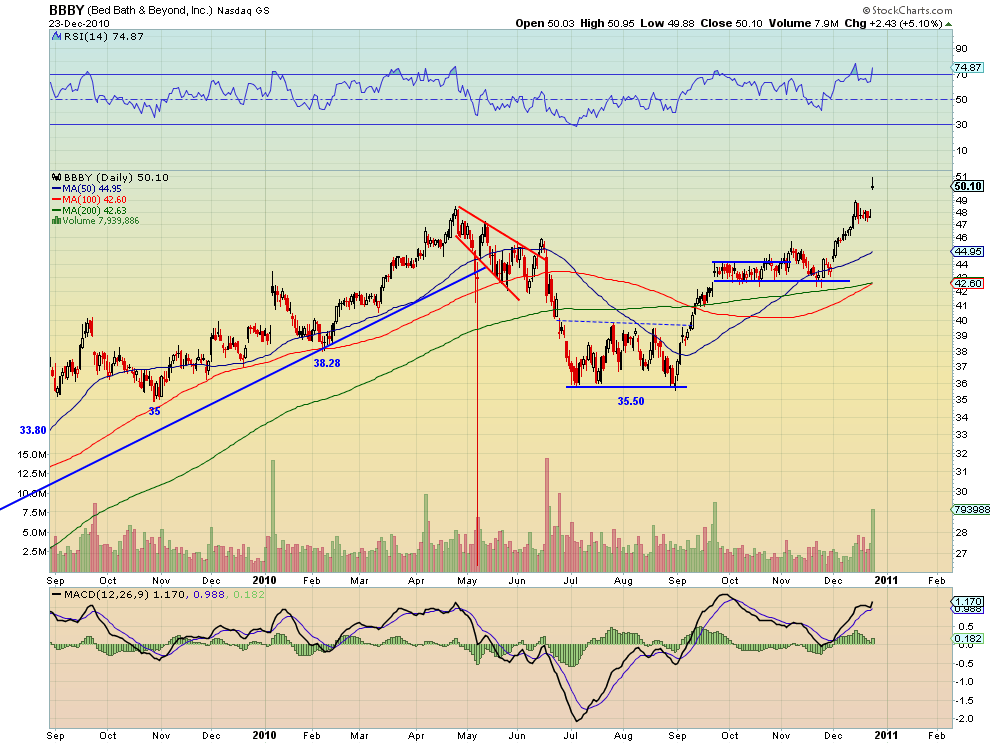Click the 2011 label on price chart axis
Viewport: 990px width, 744px height.
coord(886,580)
